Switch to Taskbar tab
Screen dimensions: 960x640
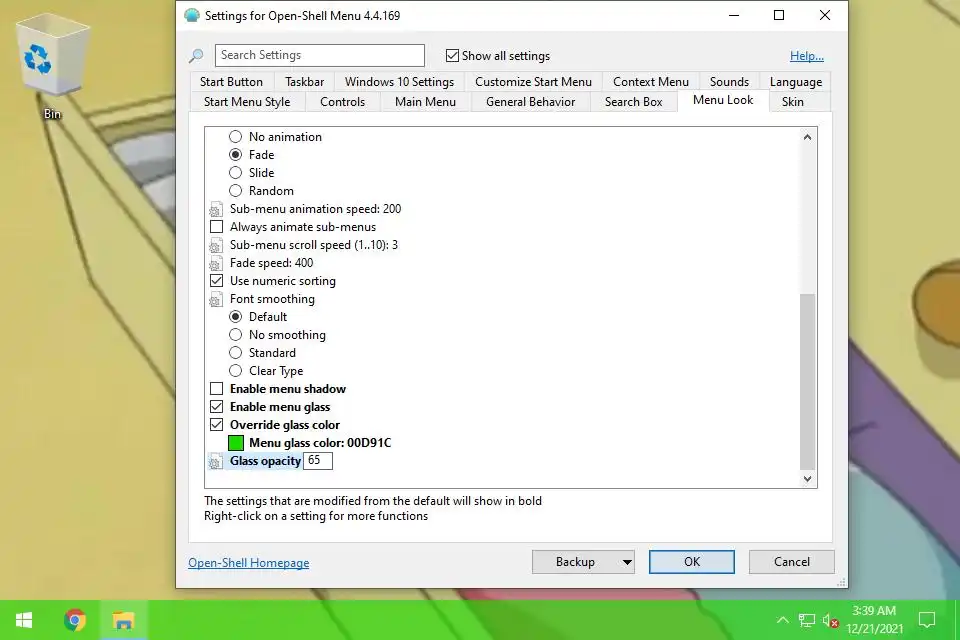click(304, 81)
